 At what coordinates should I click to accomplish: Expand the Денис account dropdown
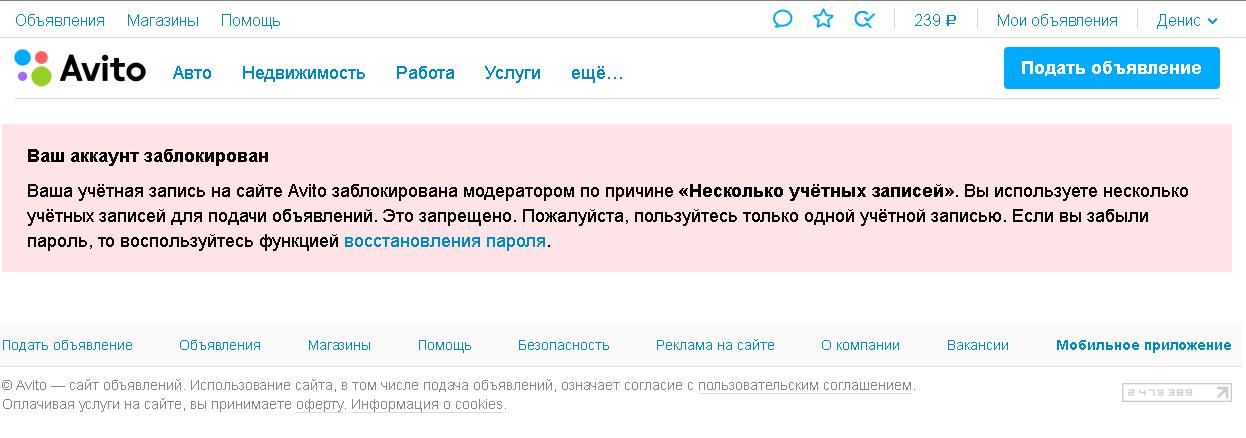click(1187, 20)
